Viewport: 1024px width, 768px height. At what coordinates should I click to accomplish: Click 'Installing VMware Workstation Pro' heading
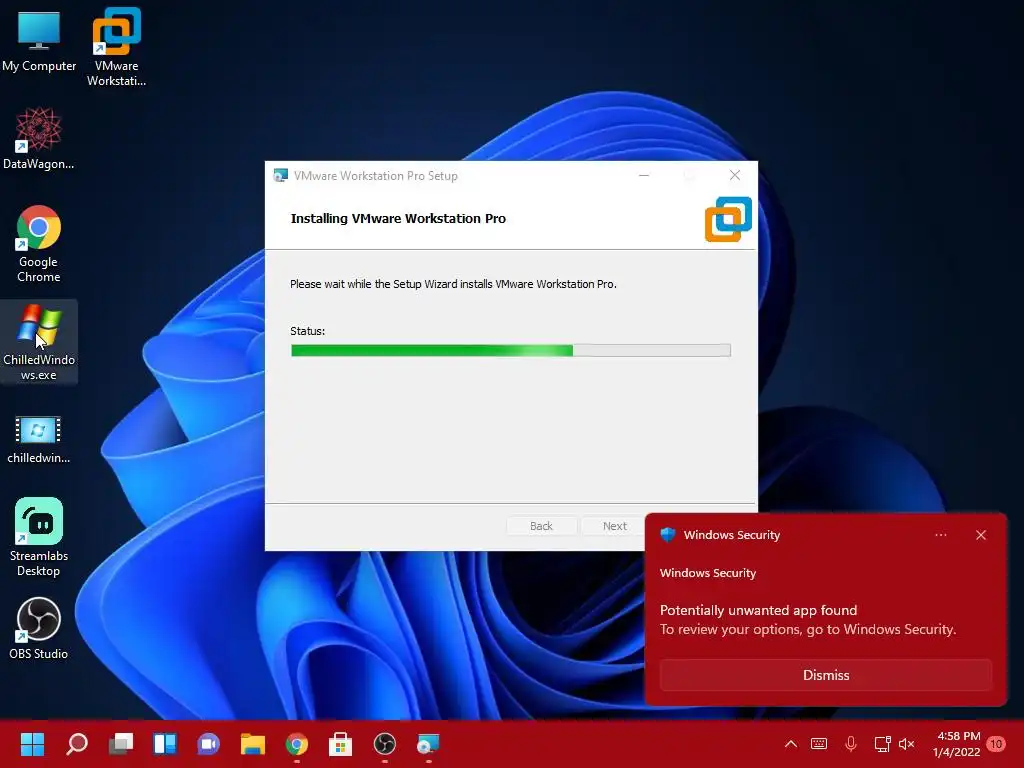398,219
